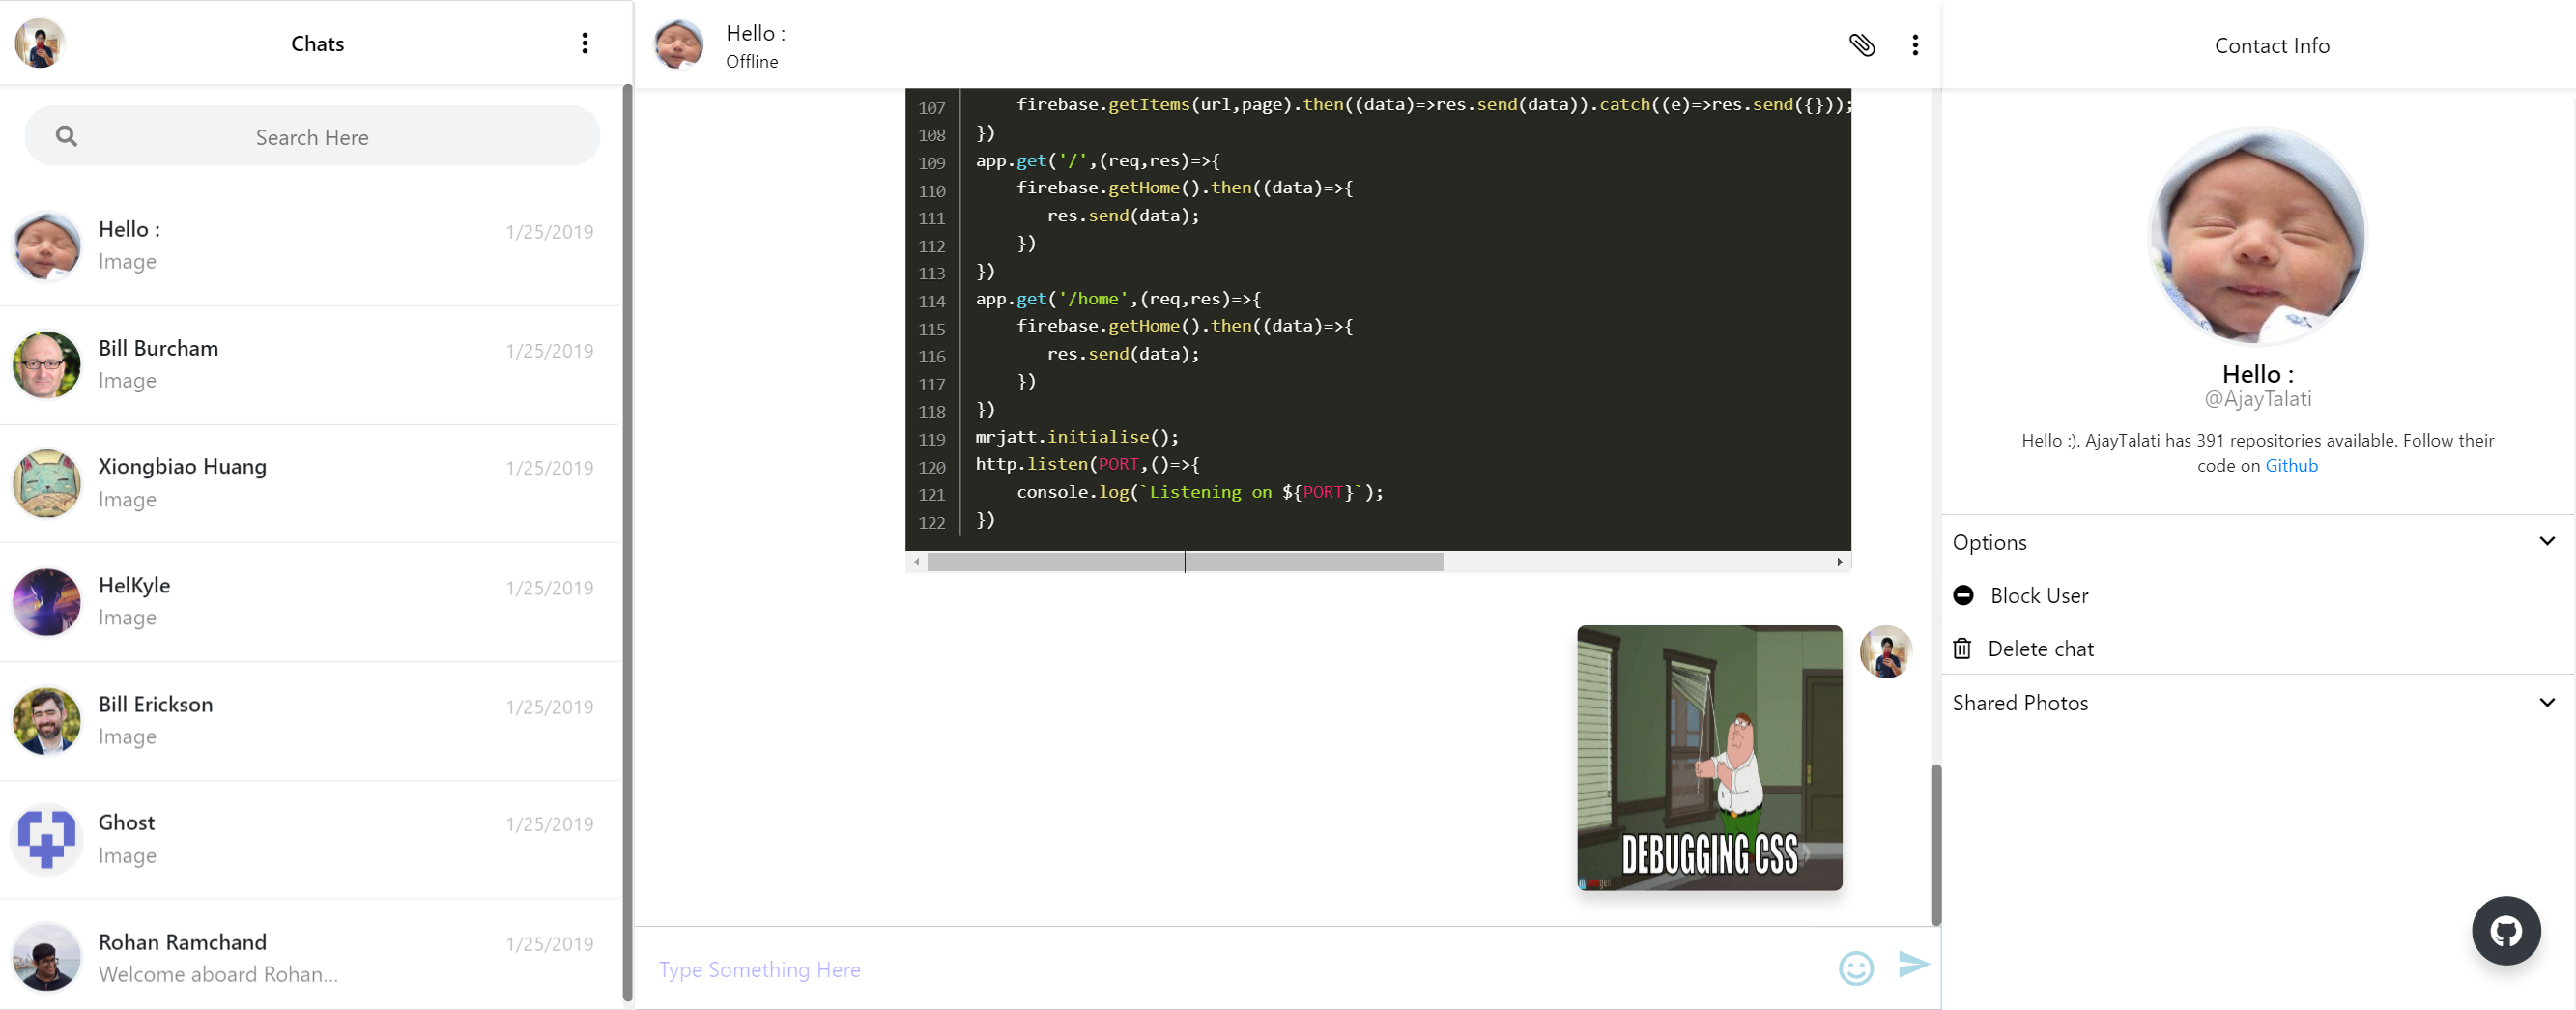This screenshot has height=1010, width=2576.
Task: Collapse the Options section chevron
Action: [2546, 541]
